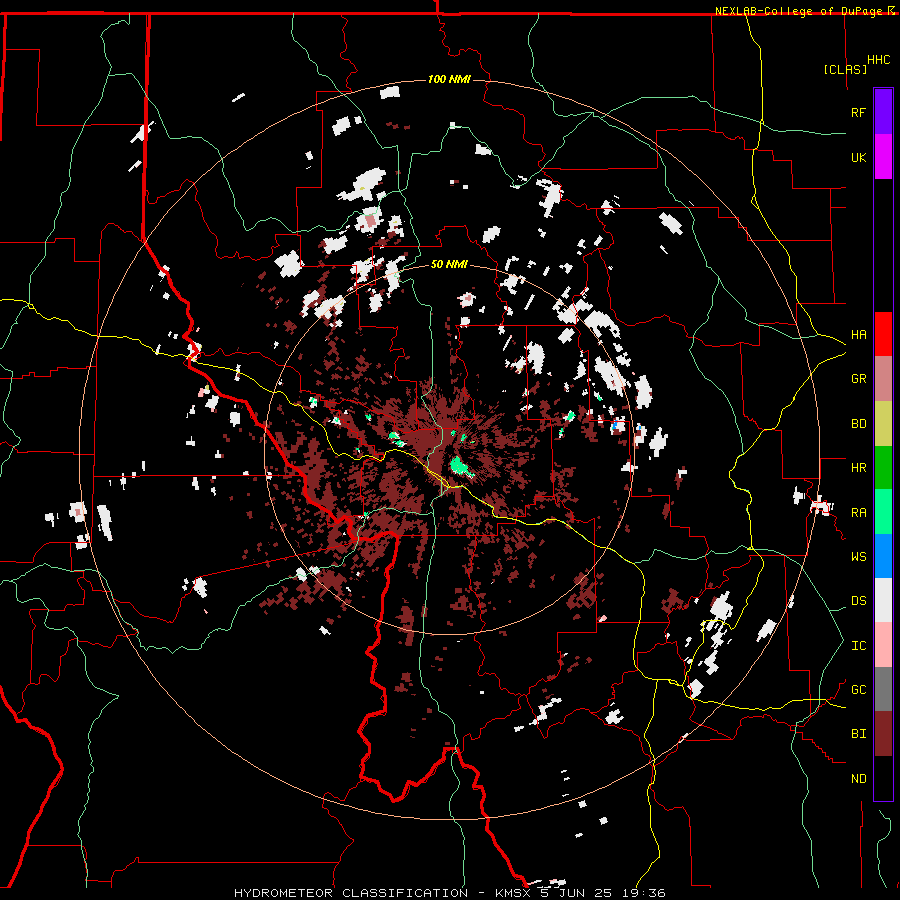Click the BI legend label

point(858,734)
